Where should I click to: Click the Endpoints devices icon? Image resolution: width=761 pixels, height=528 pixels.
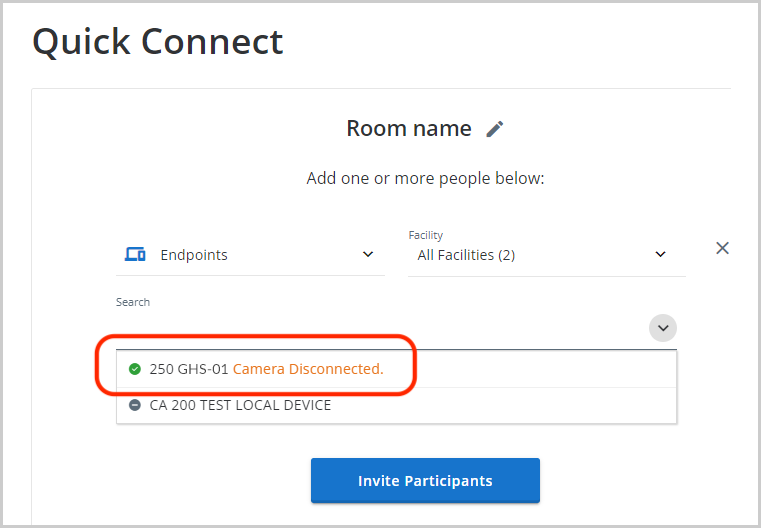[135, 254]
